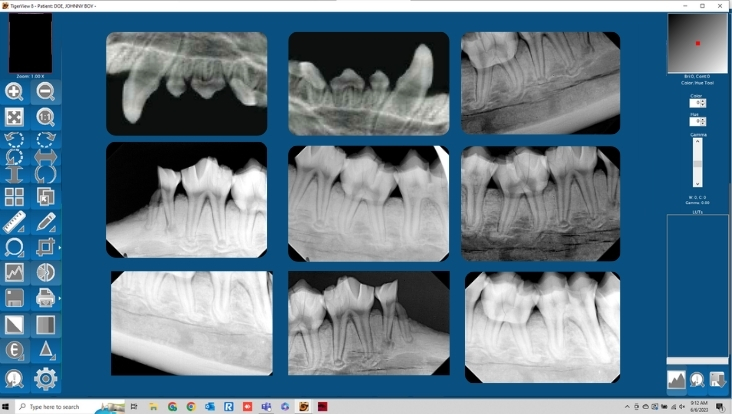Flip image vertically with I-beam arrow icon
The height and width of the screenshot is (414, 732).
tap(14, 175)
